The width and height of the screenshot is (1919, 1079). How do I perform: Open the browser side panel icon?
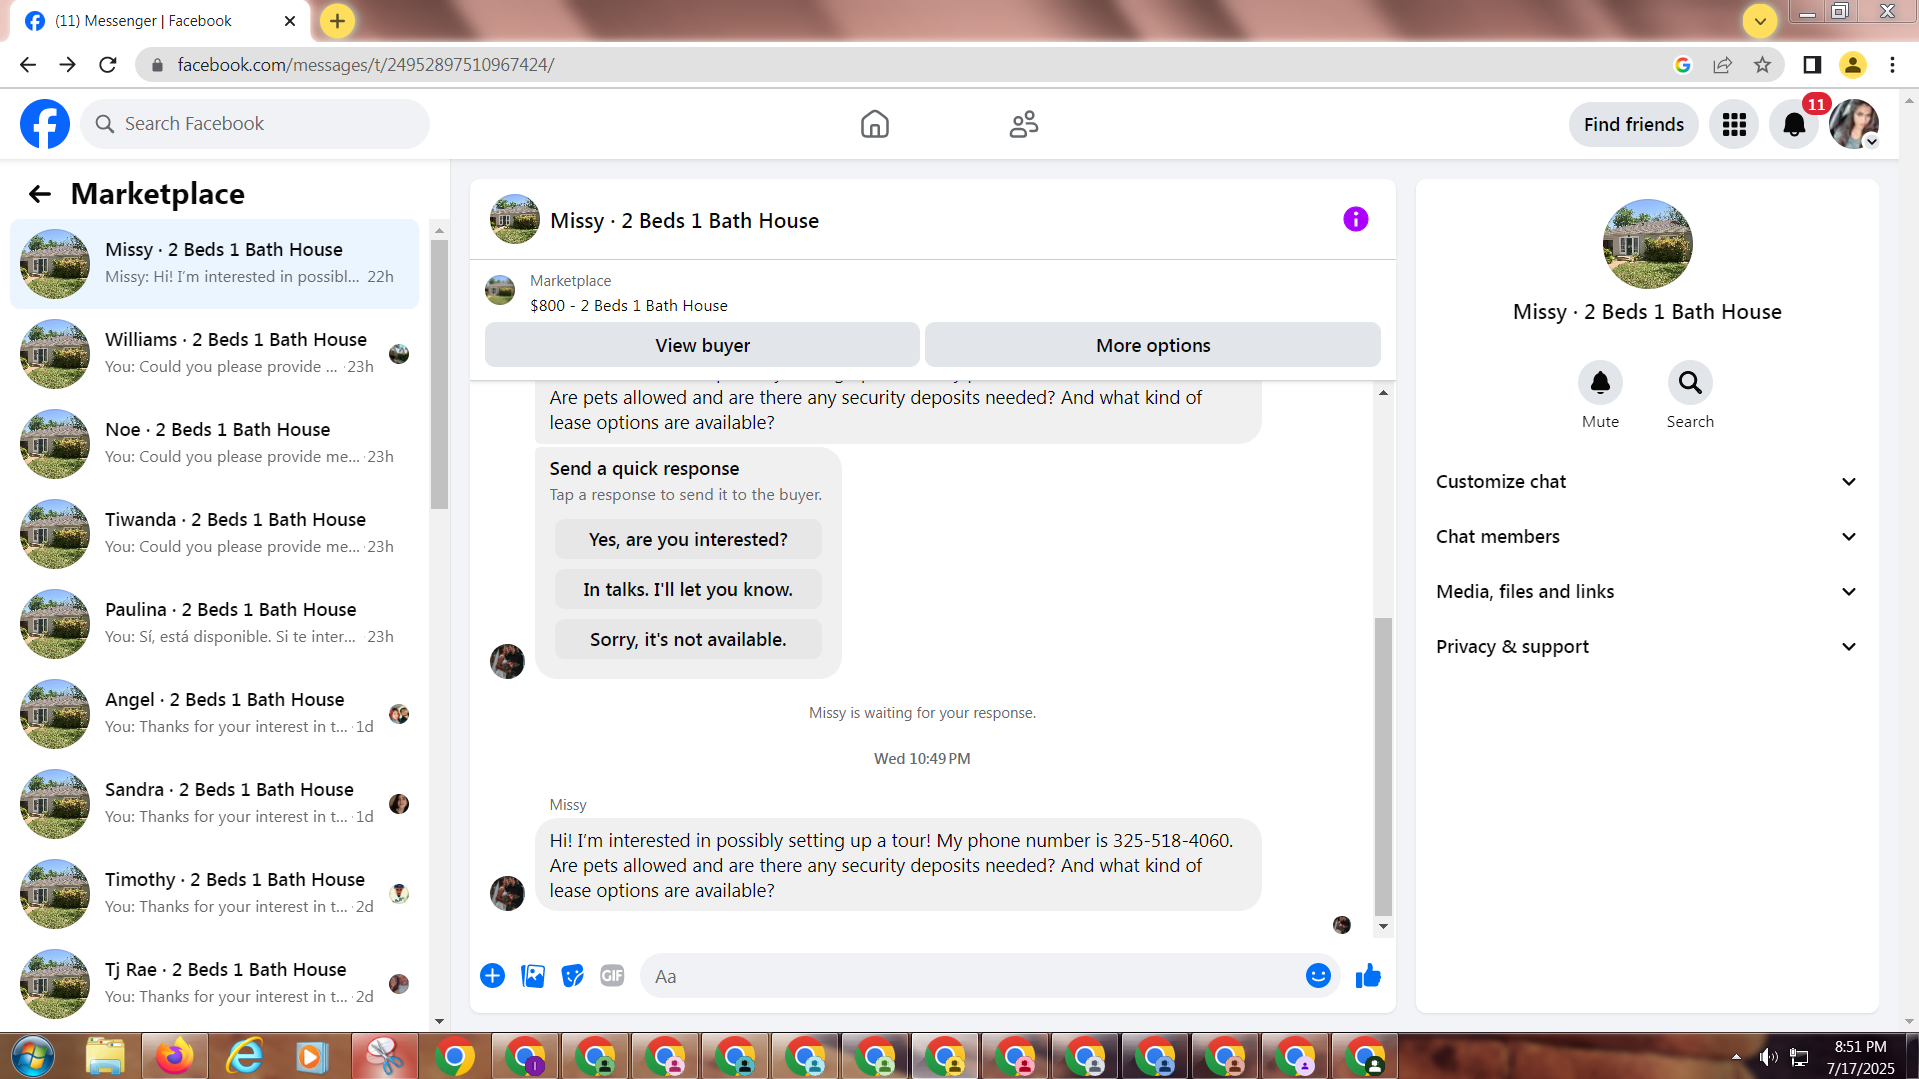pos(1812,65)
